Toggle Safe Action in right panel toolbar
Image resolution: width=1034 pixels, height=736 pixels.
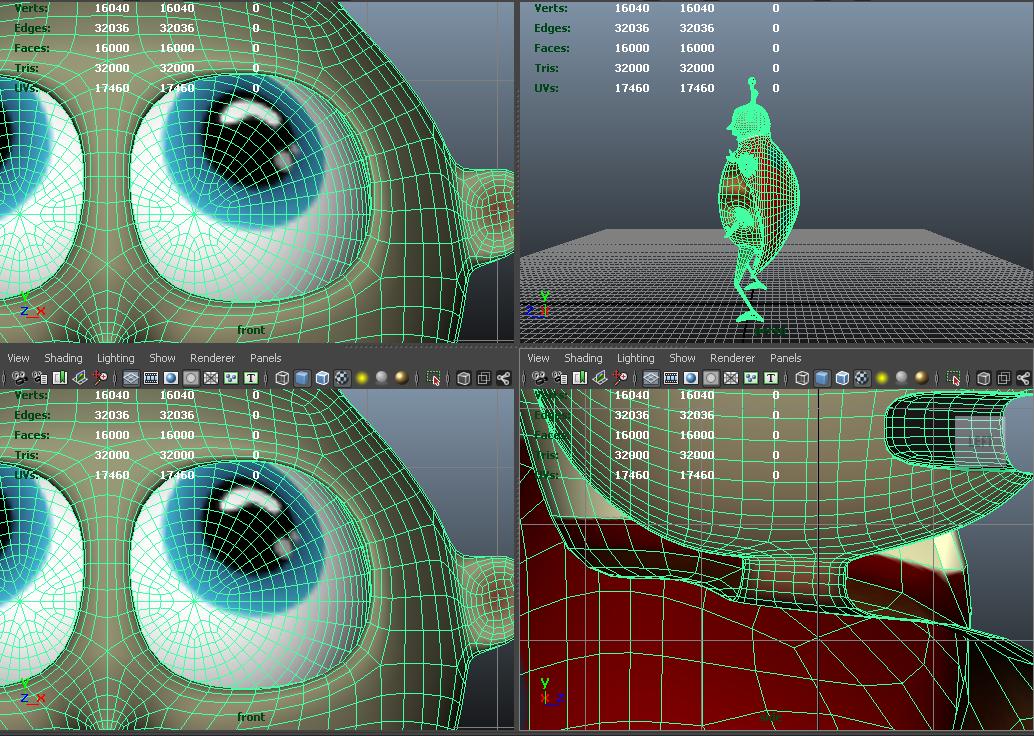point(750,378)
